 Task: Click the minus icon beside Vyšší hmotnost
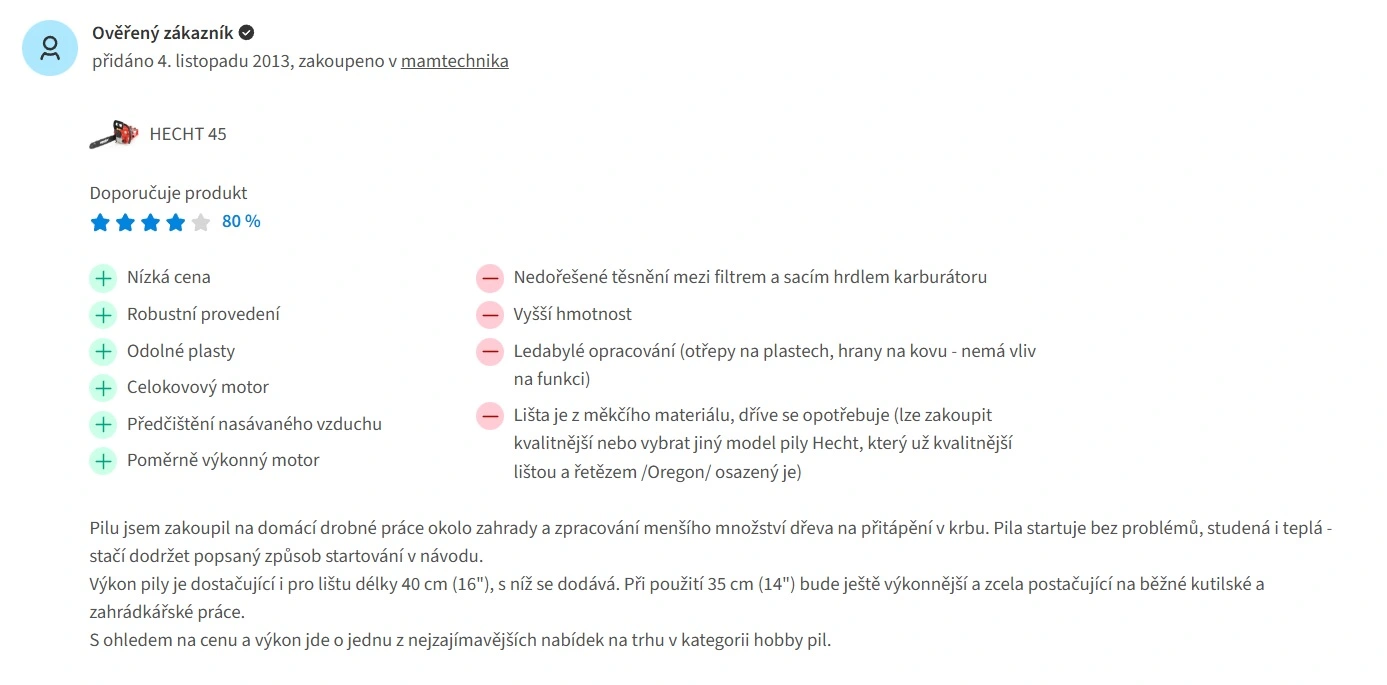(x=490, y=315)
